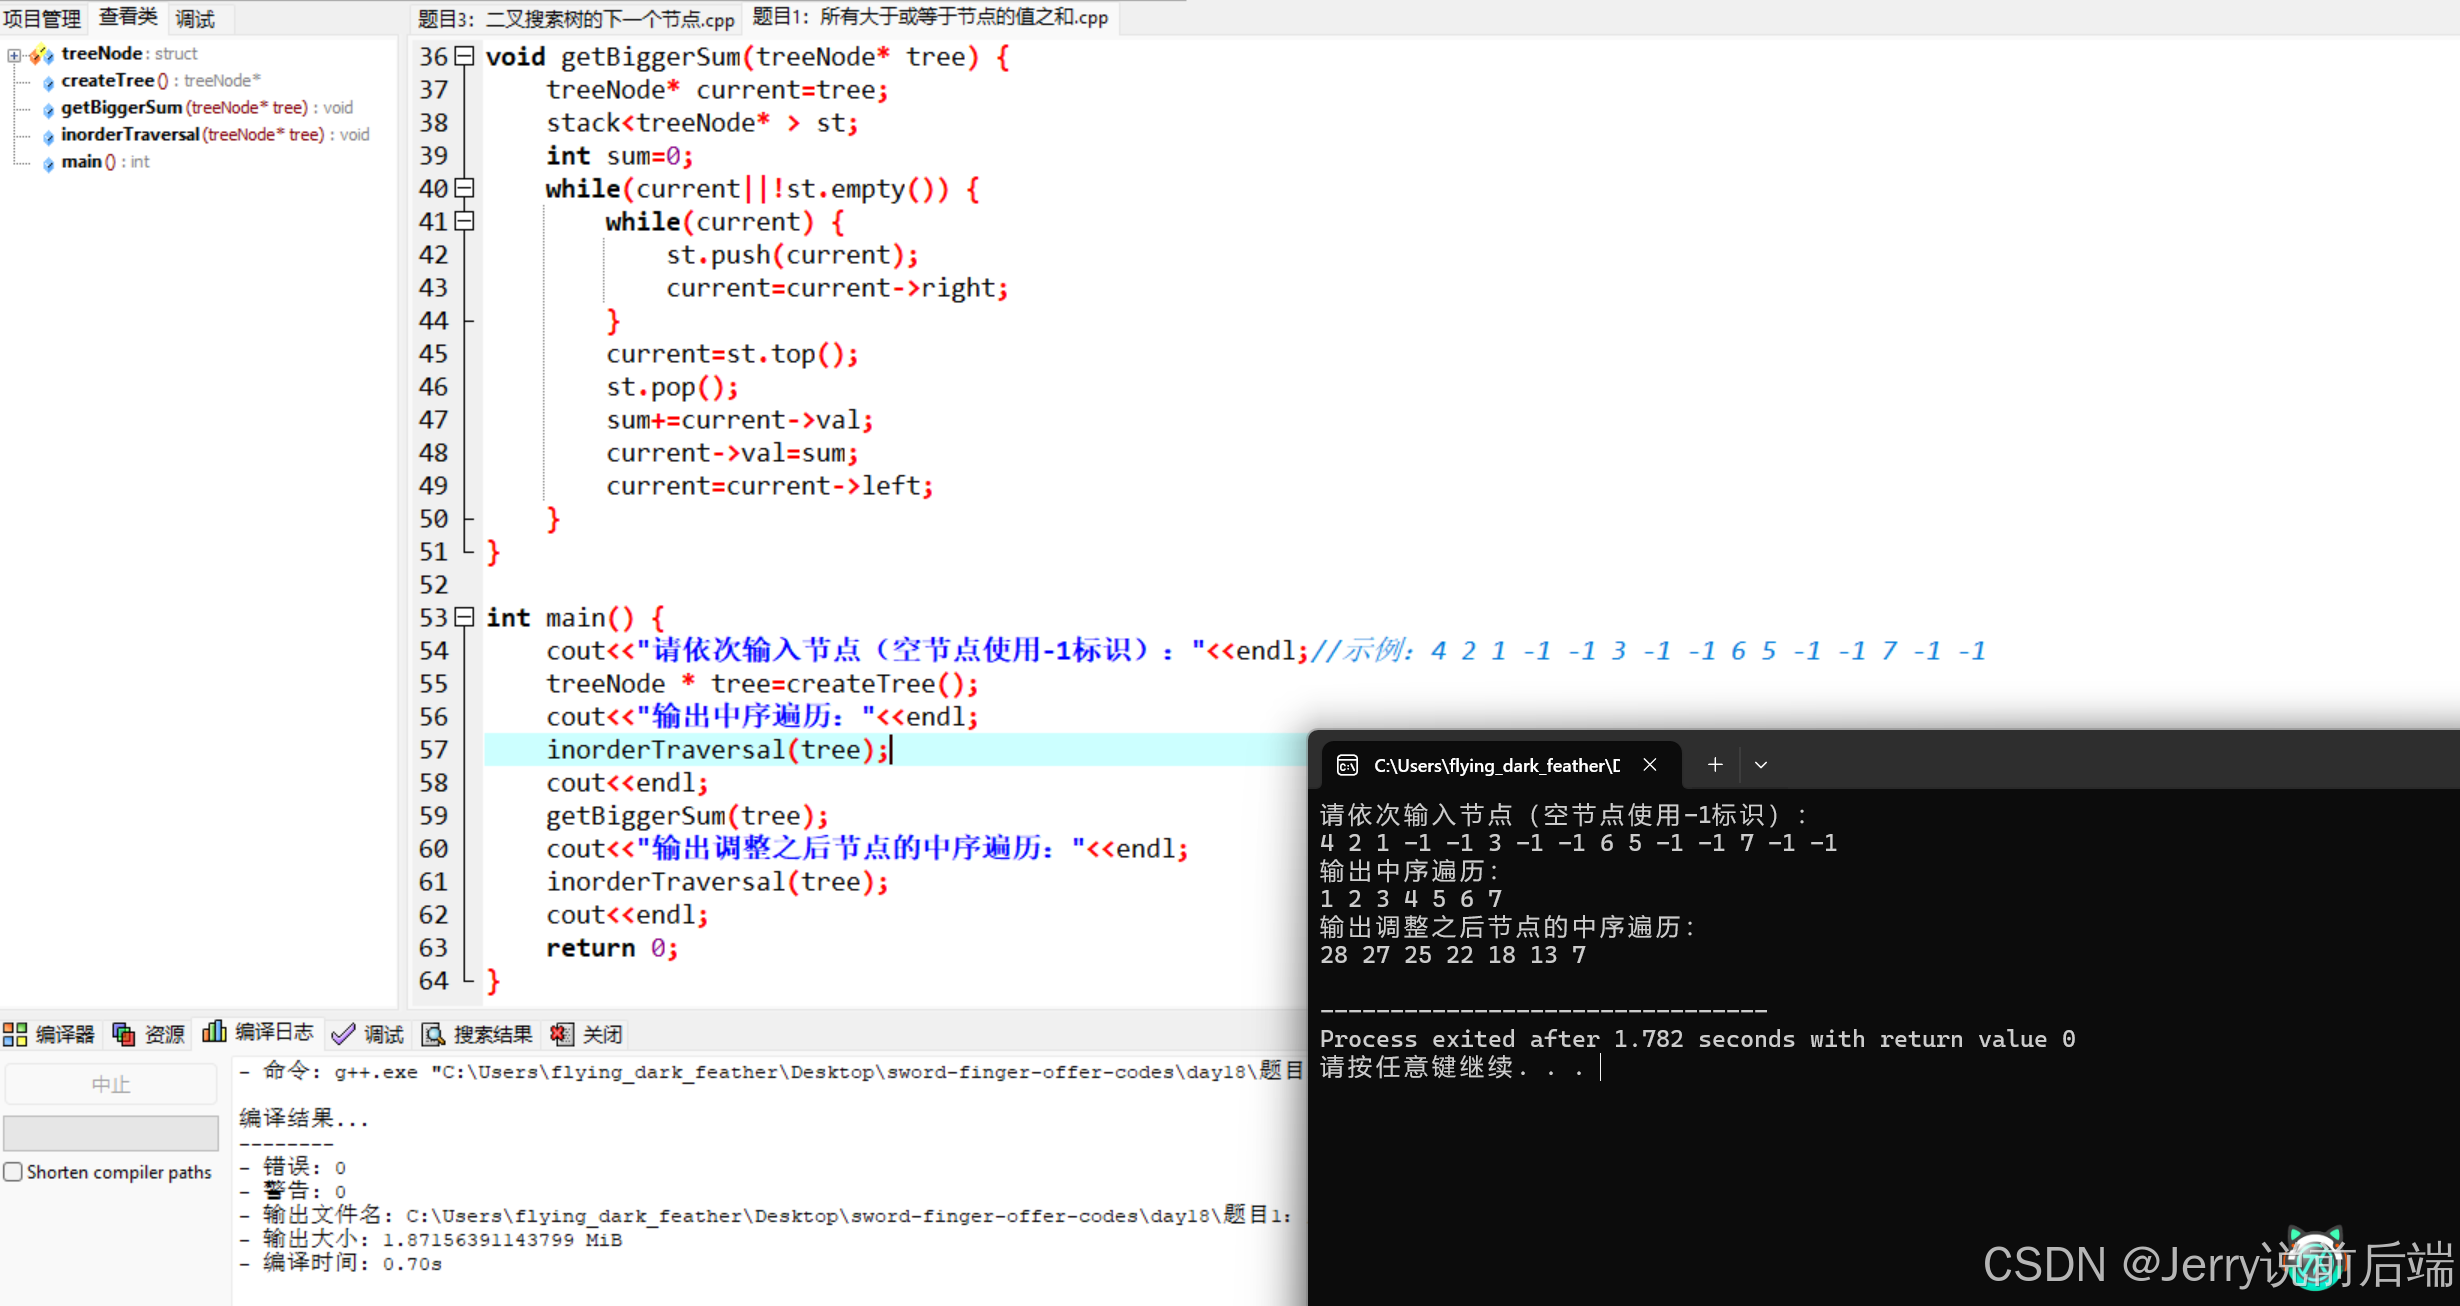Click the compiler tab grid icon
The width and height of the screenshot is (2460, 1306).
pos(15,1034)
